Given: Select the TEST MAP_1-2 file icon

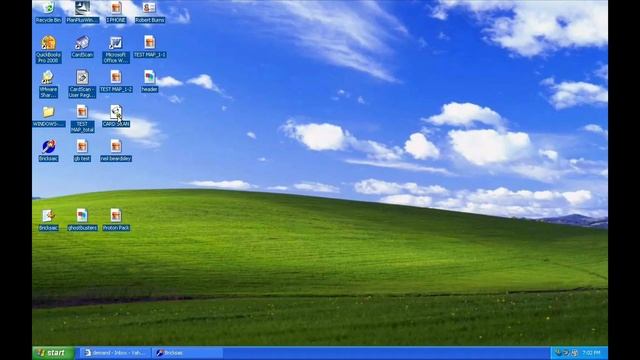Looking at the screenshot, I should point(116,81).
